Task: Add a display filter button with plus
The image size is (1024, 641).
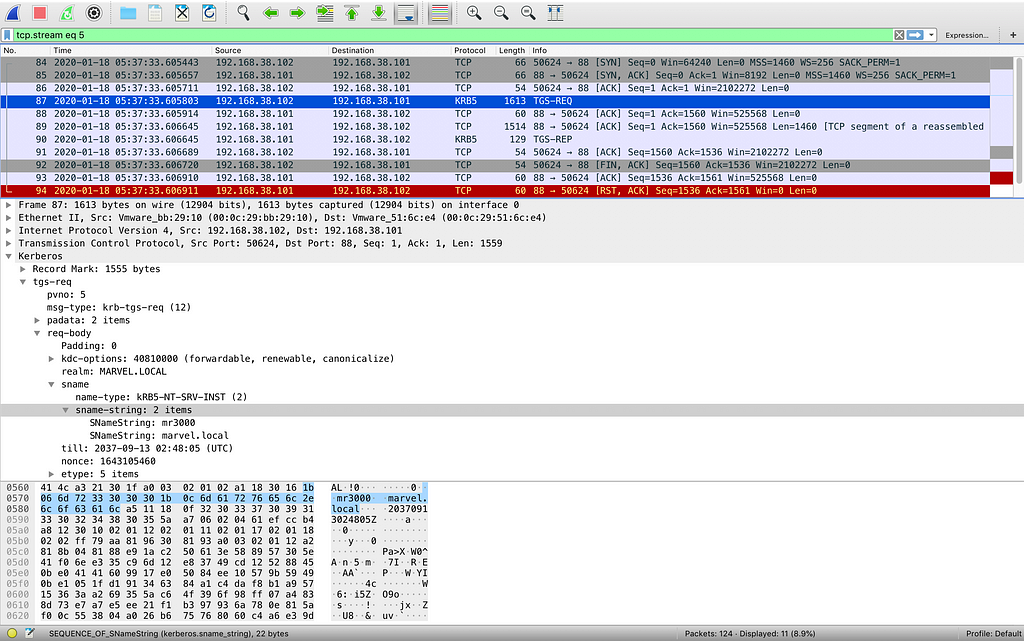Action: 1013,35
